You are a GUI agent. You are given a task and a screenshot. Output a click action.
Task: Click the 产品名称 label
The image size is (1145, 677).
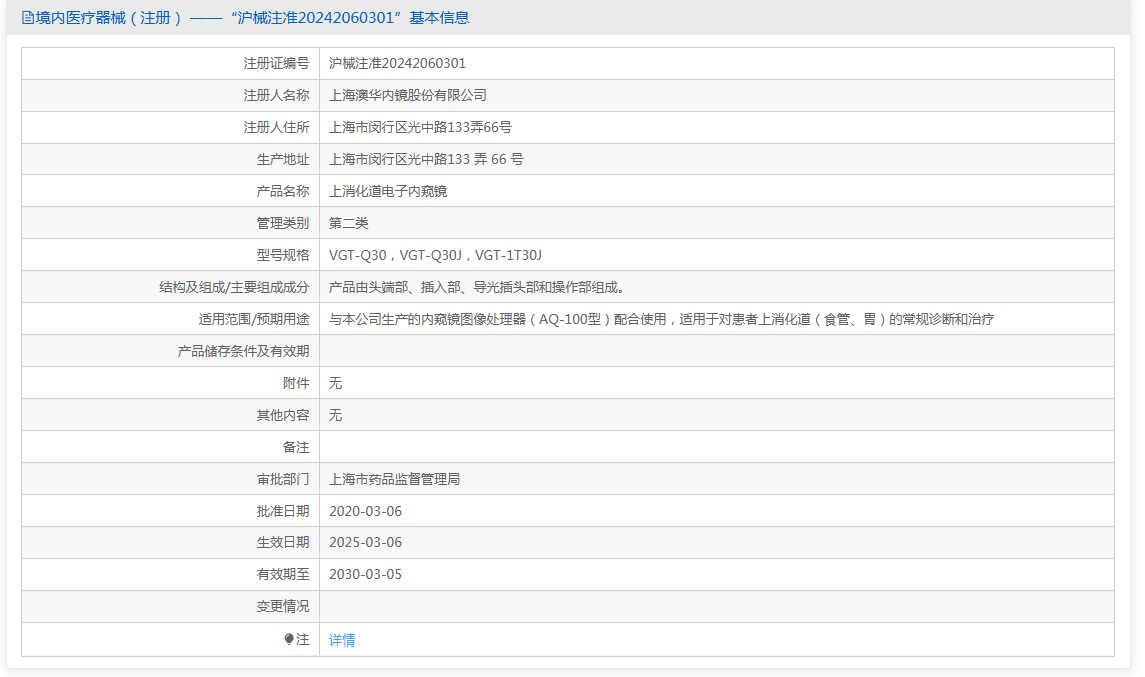click(x=283, y=191)
